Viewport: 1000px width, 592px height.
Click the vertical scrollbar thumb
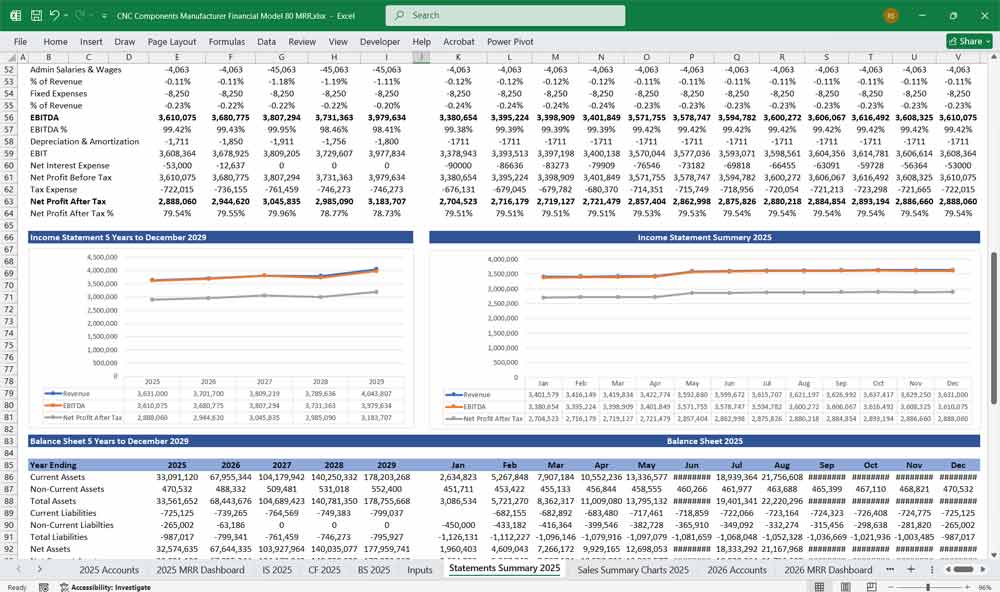(993, 327)
